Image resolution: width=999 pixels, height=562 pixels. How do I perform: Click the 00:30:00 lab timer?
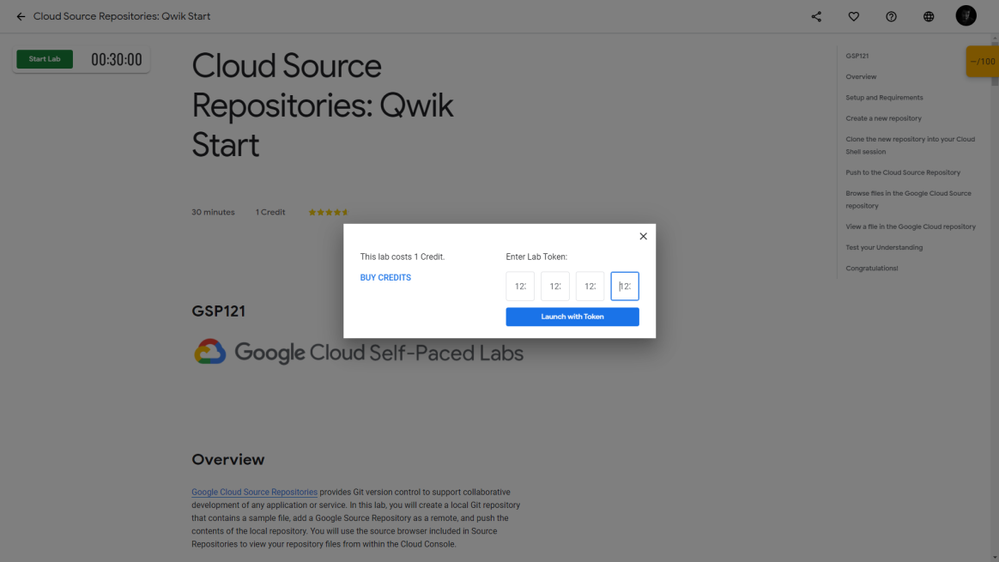click(x=117, y=60)
